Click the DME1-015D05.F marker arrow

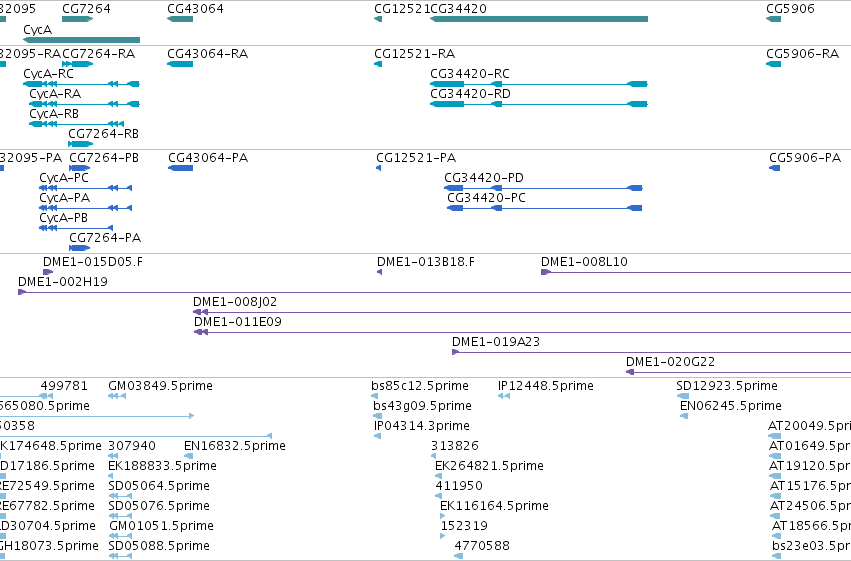point(48,272)
